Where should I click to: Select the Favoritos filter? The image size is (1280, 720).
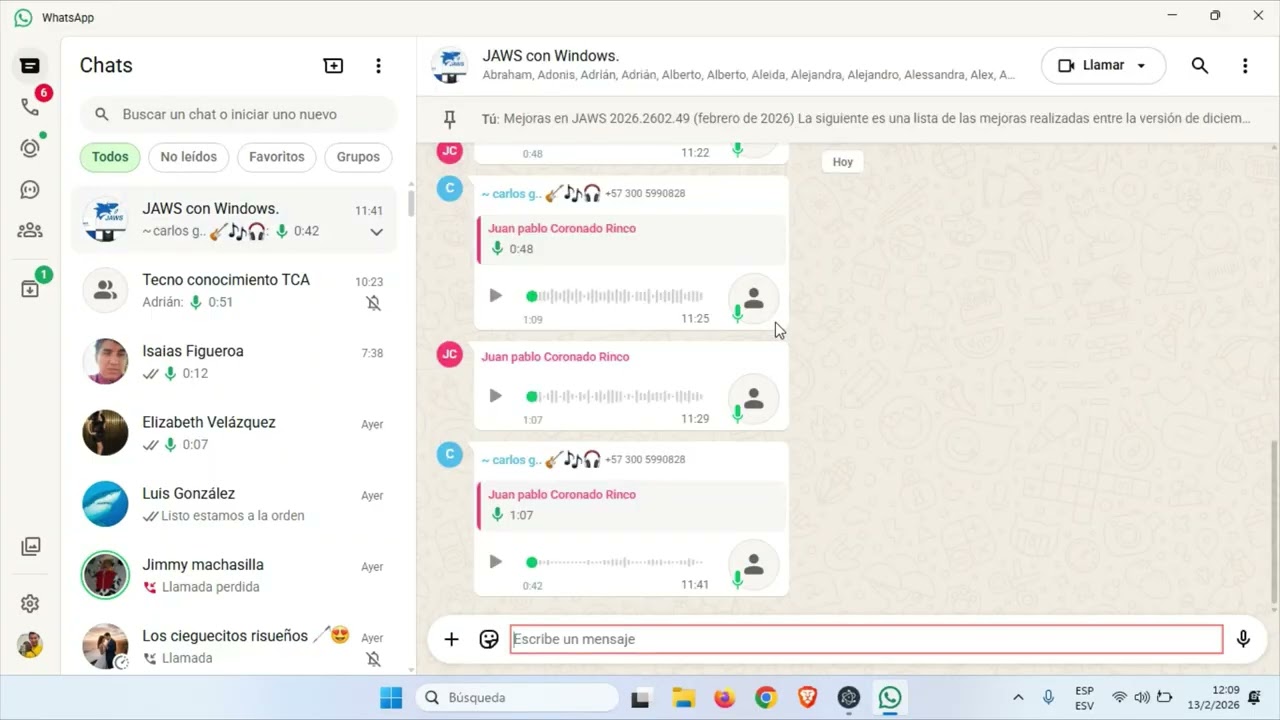pos(277,157)
